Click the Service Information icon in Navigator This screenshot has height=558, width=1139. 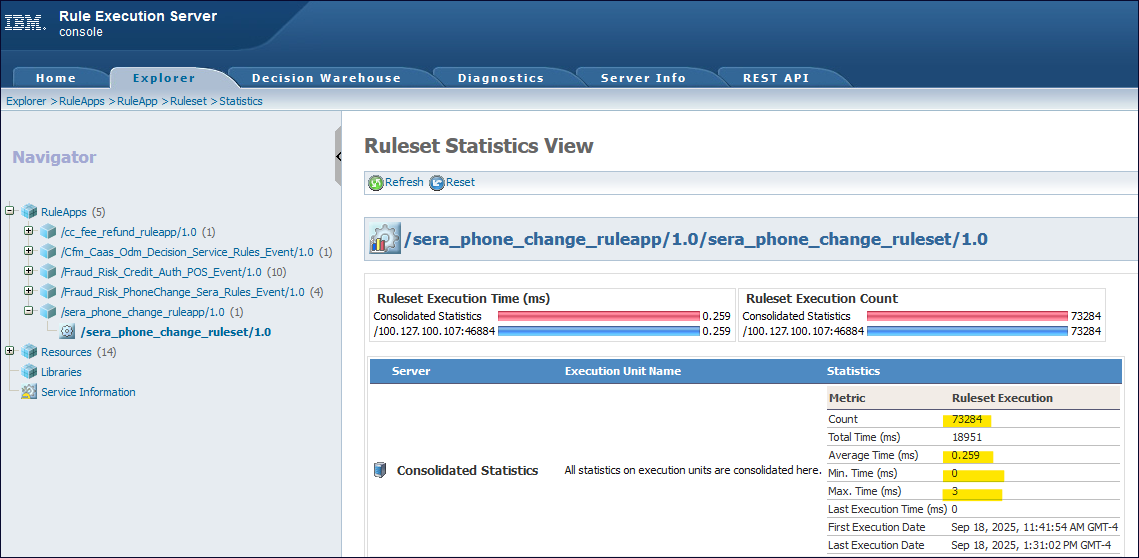(29, 392)
